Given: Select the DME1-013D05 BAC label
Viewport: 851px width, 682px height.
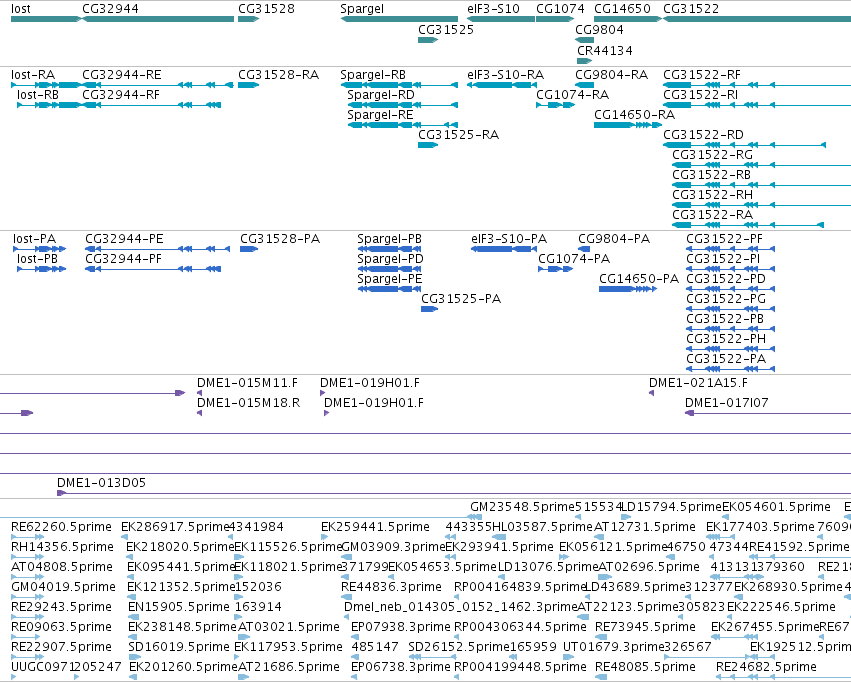Looking at the screenshot, I should [101, 483].
